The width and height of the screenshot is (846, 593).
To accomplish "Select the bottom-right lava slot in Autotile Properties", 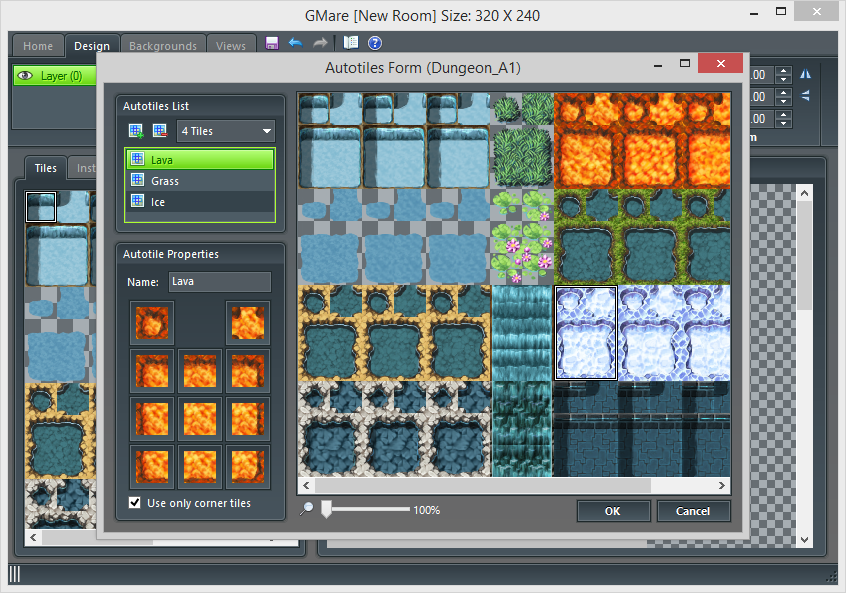I will click(x=248, y=467).
